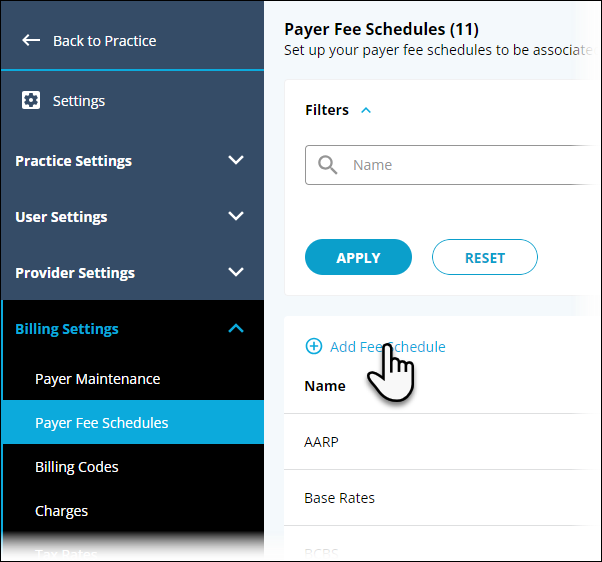Click the plus circle icon

coord(314,347)
